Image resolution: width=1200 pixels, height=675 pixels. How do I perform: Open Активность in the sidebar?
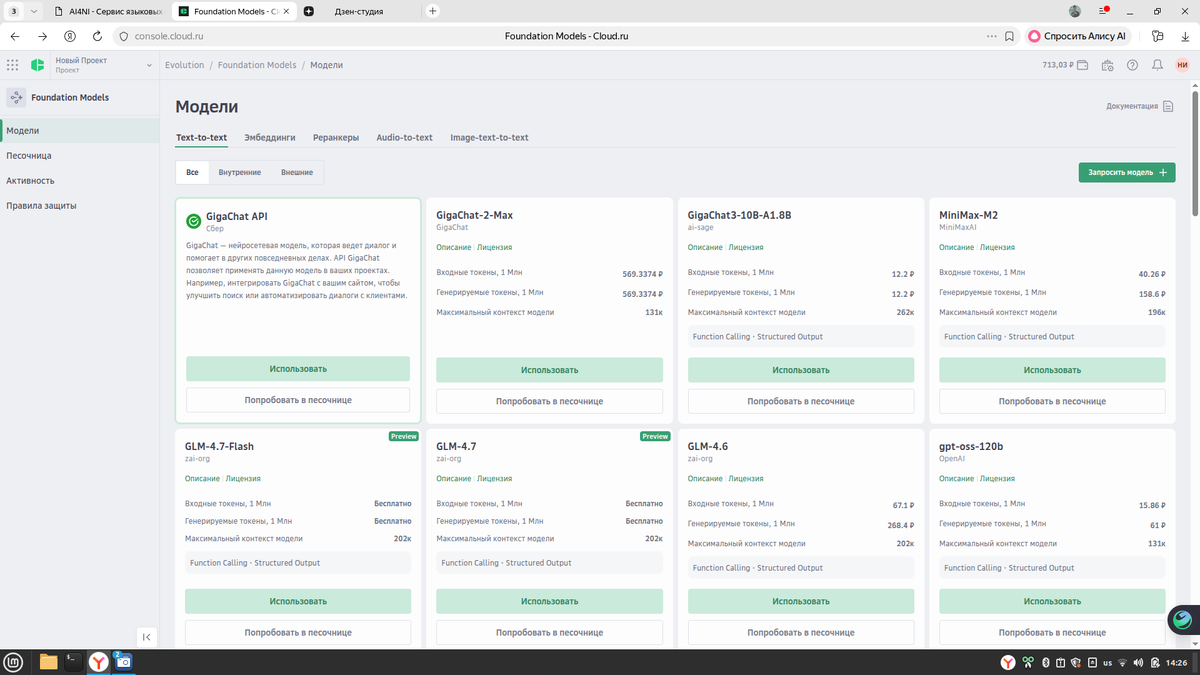point(80,181)
